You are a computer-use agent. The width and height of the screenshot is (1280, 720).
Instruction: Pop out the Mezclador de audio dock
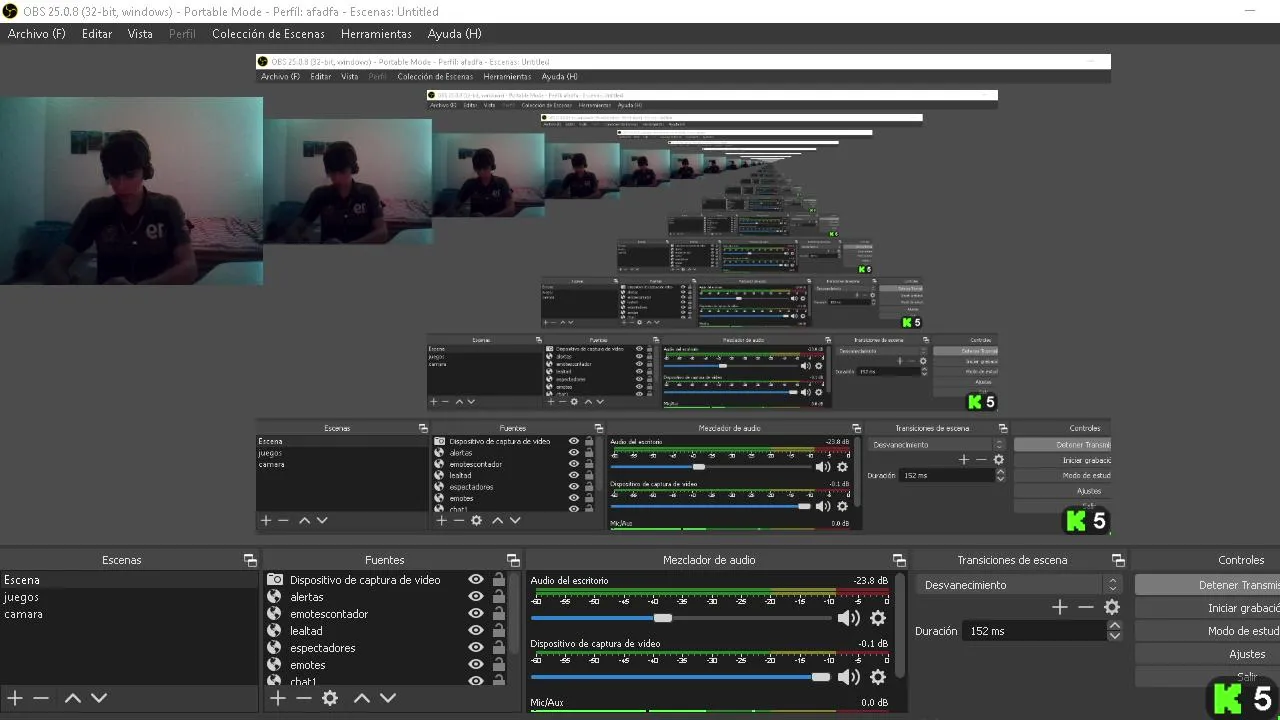[x=899, y=560]
